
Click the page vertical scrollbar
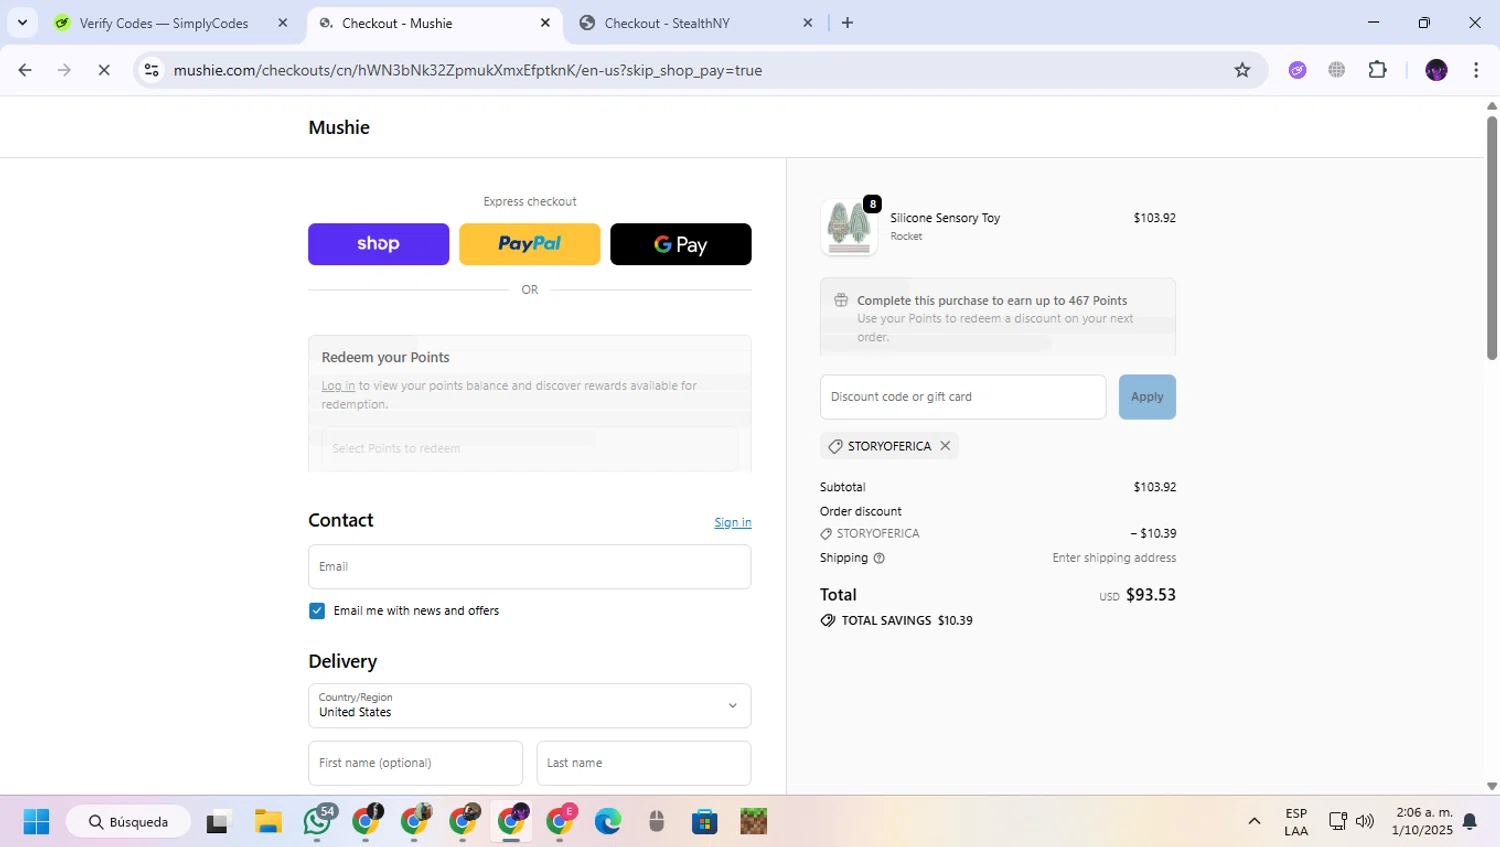(1491, 238)
